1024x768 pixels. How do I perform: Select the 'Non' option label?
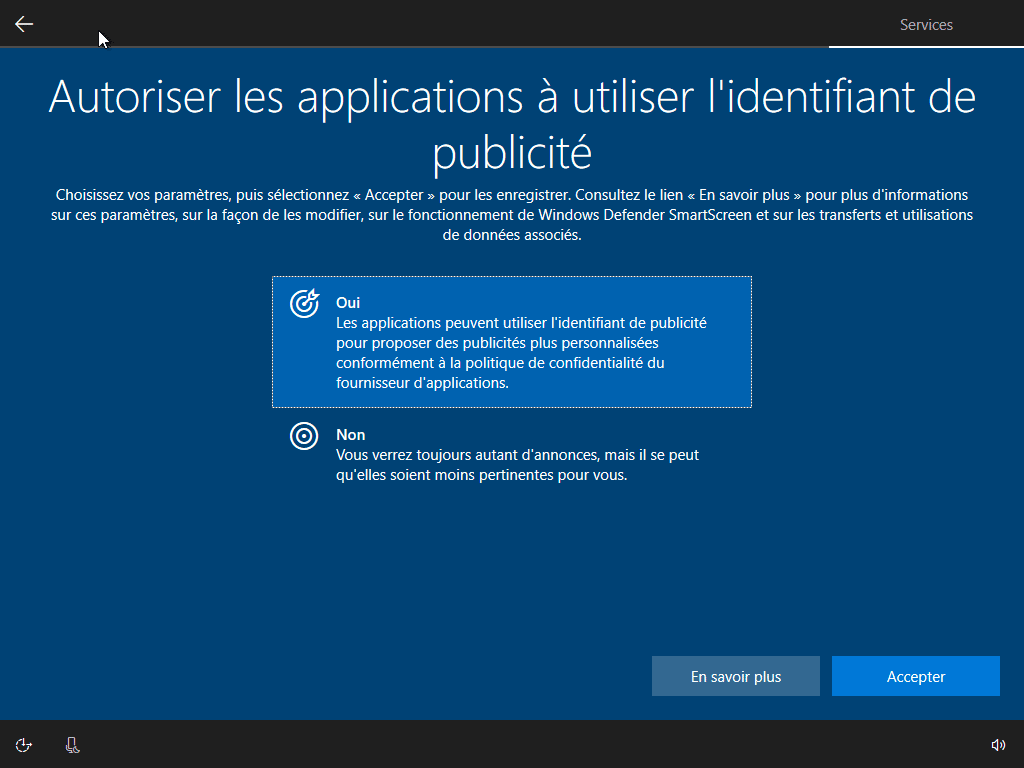coord(350,435)
